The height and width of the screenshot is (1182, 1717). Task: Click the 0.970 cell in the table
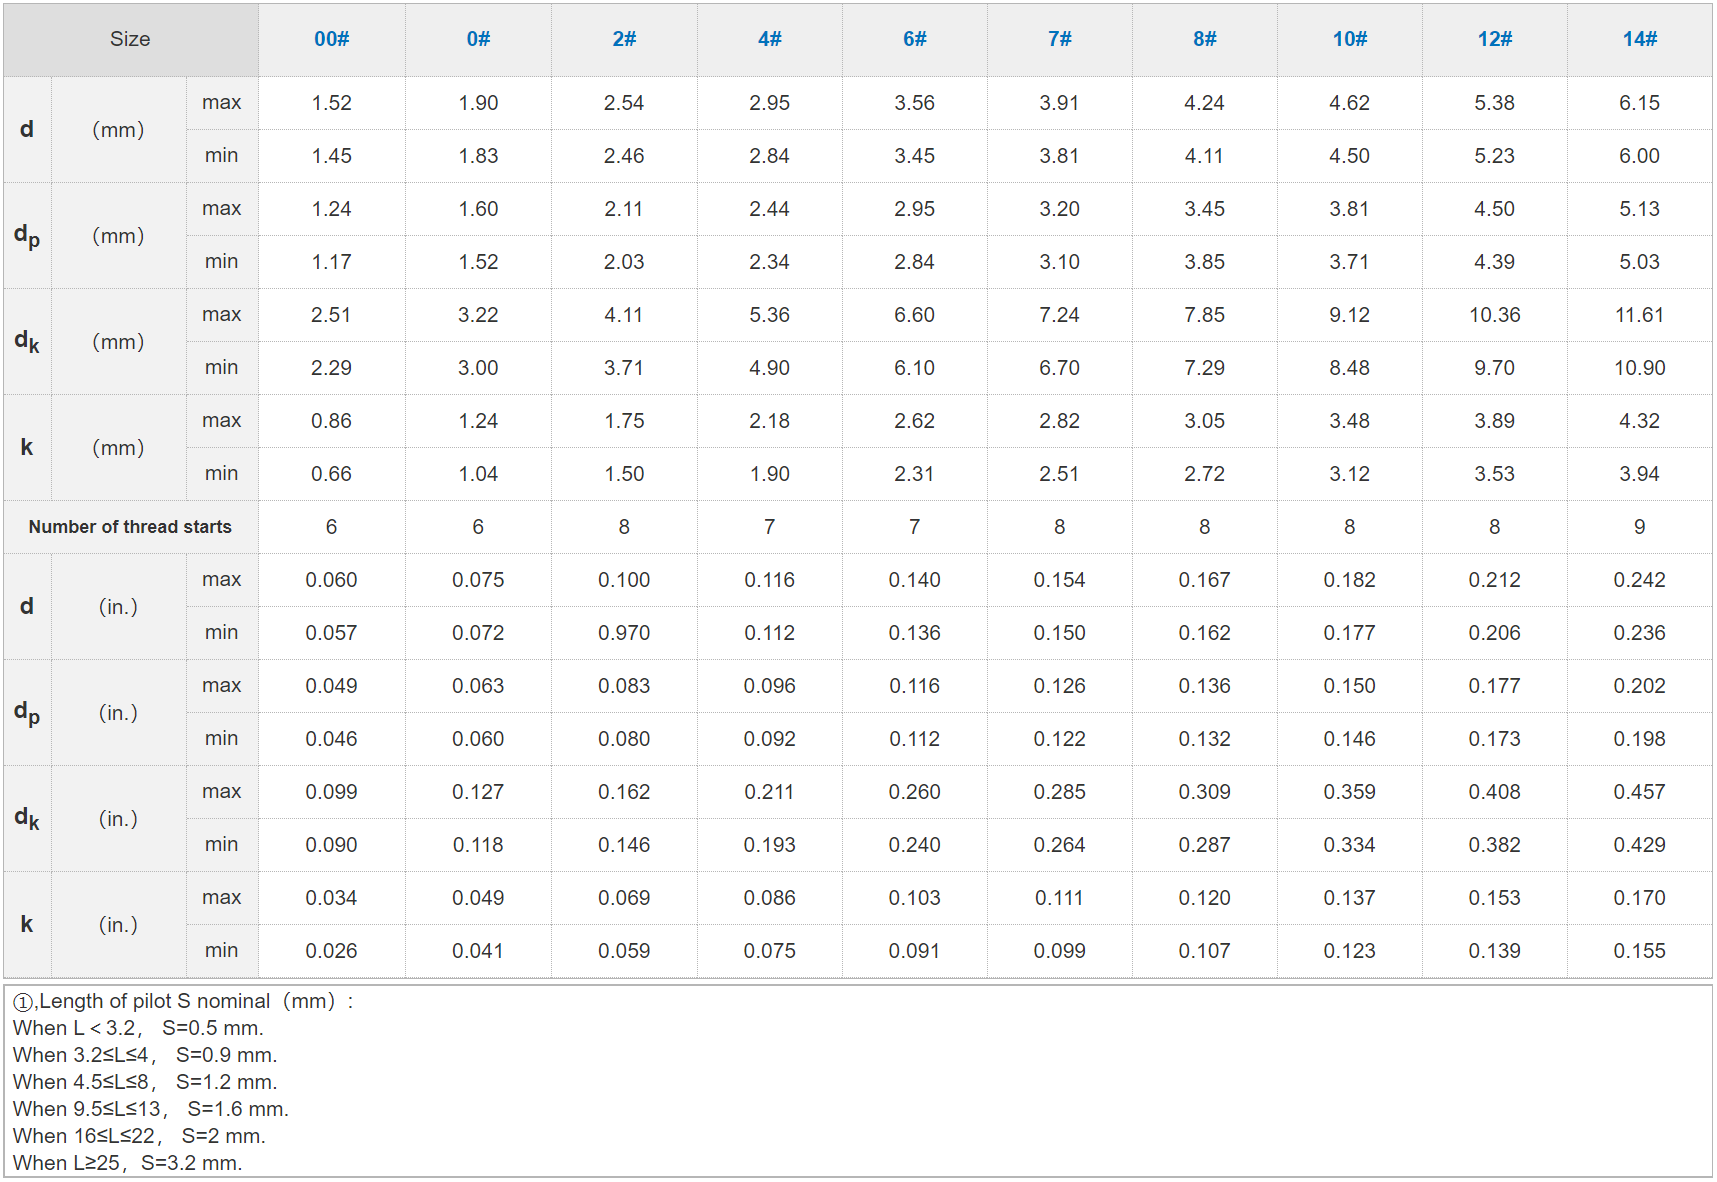(624, 633)
